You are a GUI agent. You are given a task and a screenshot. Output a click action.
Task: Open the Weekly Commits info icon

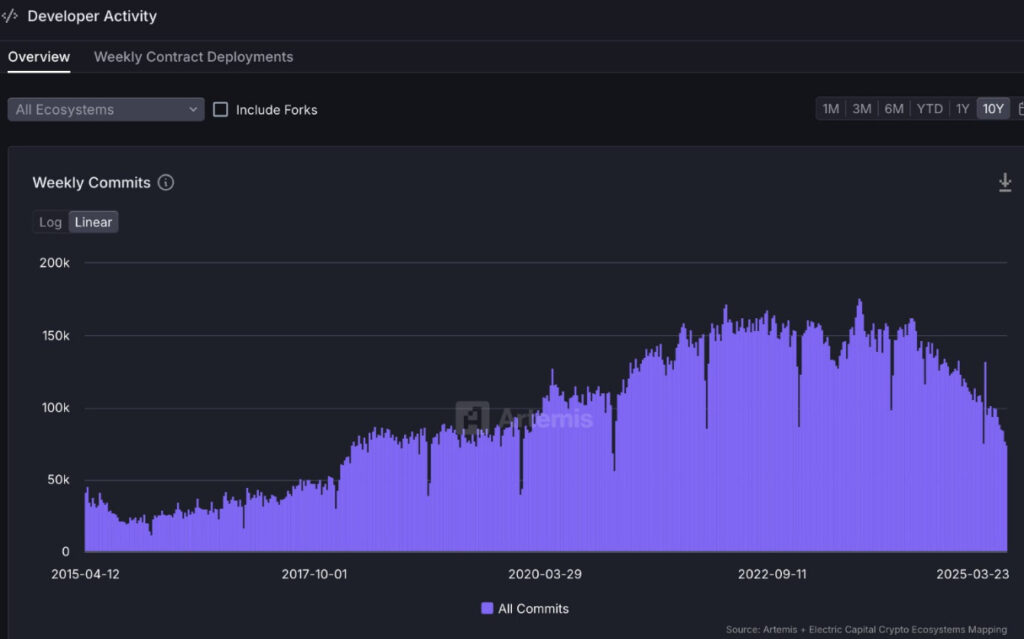[x=166, y=182]
